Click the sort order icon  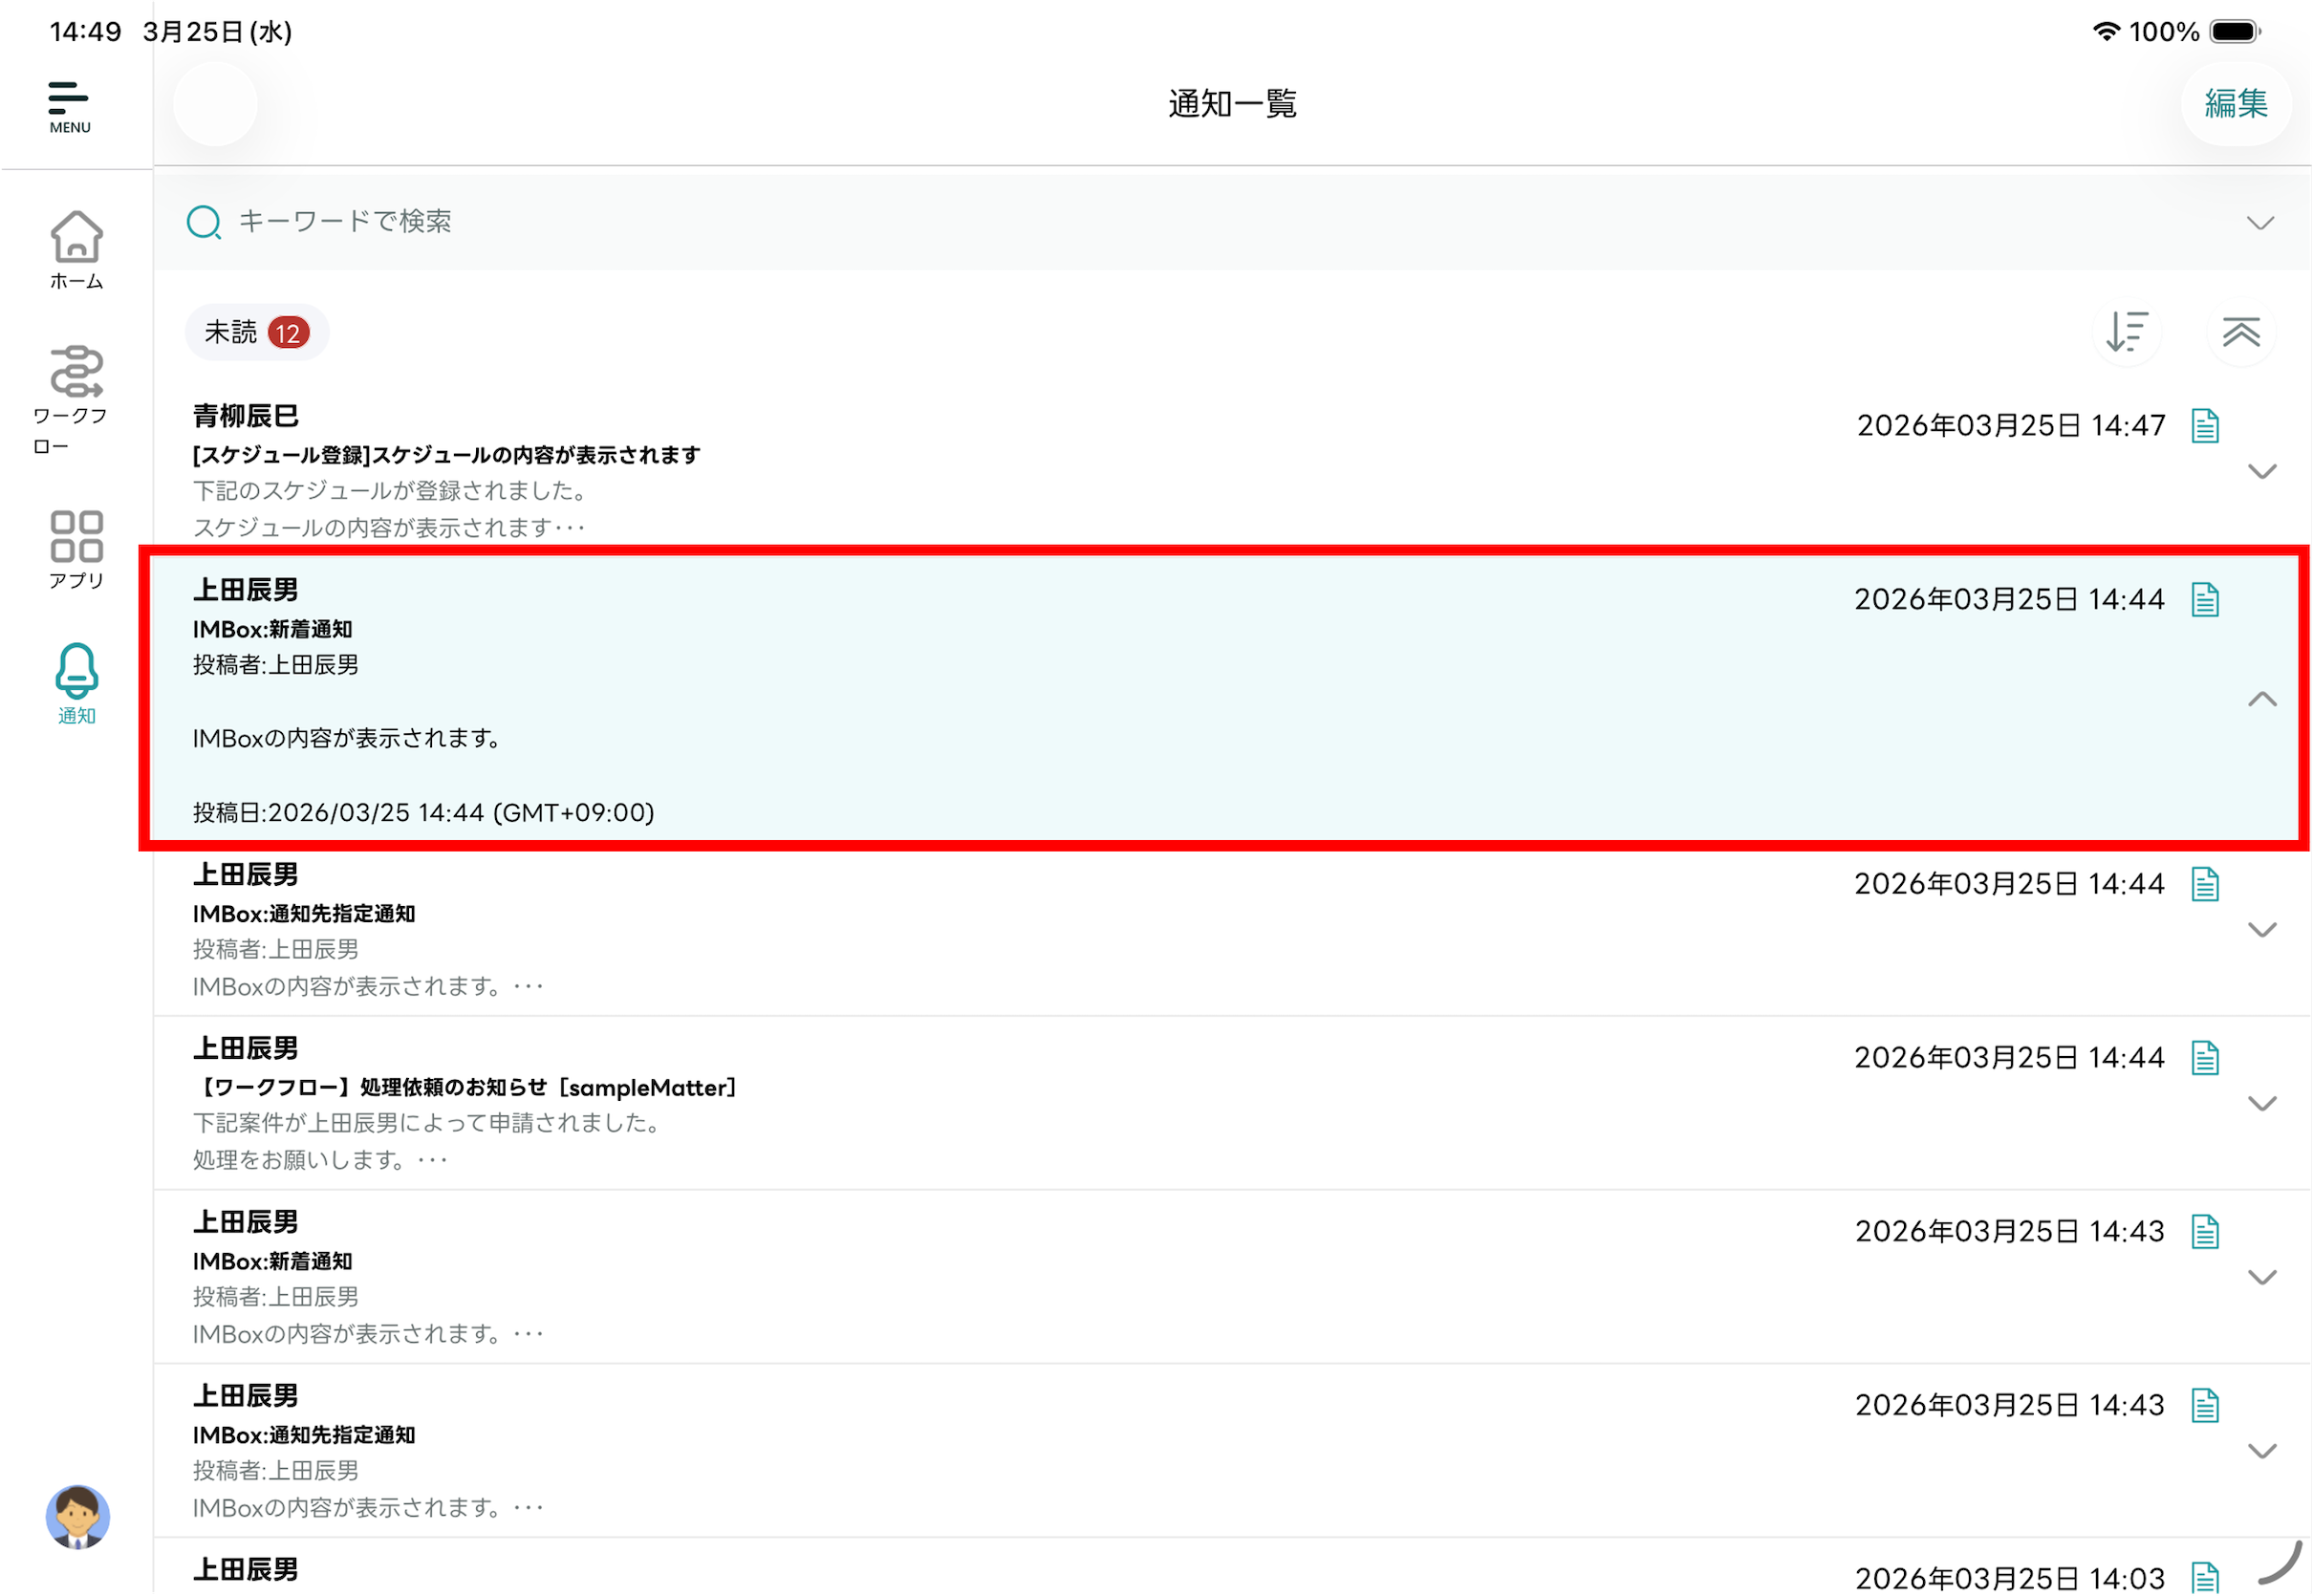click(x=2126, y=332)
